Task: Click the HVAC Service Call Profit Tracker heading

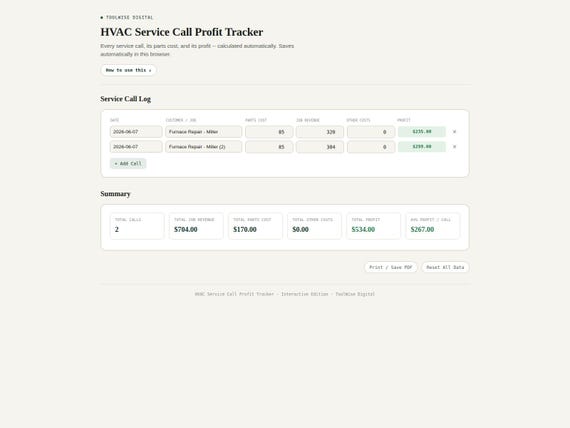Action: pos(182,32)
